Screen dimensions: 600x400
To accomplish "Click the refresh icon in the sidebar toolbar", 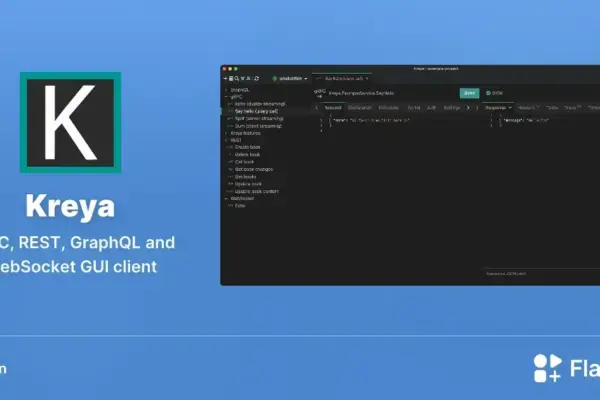I will click(256, 78).
